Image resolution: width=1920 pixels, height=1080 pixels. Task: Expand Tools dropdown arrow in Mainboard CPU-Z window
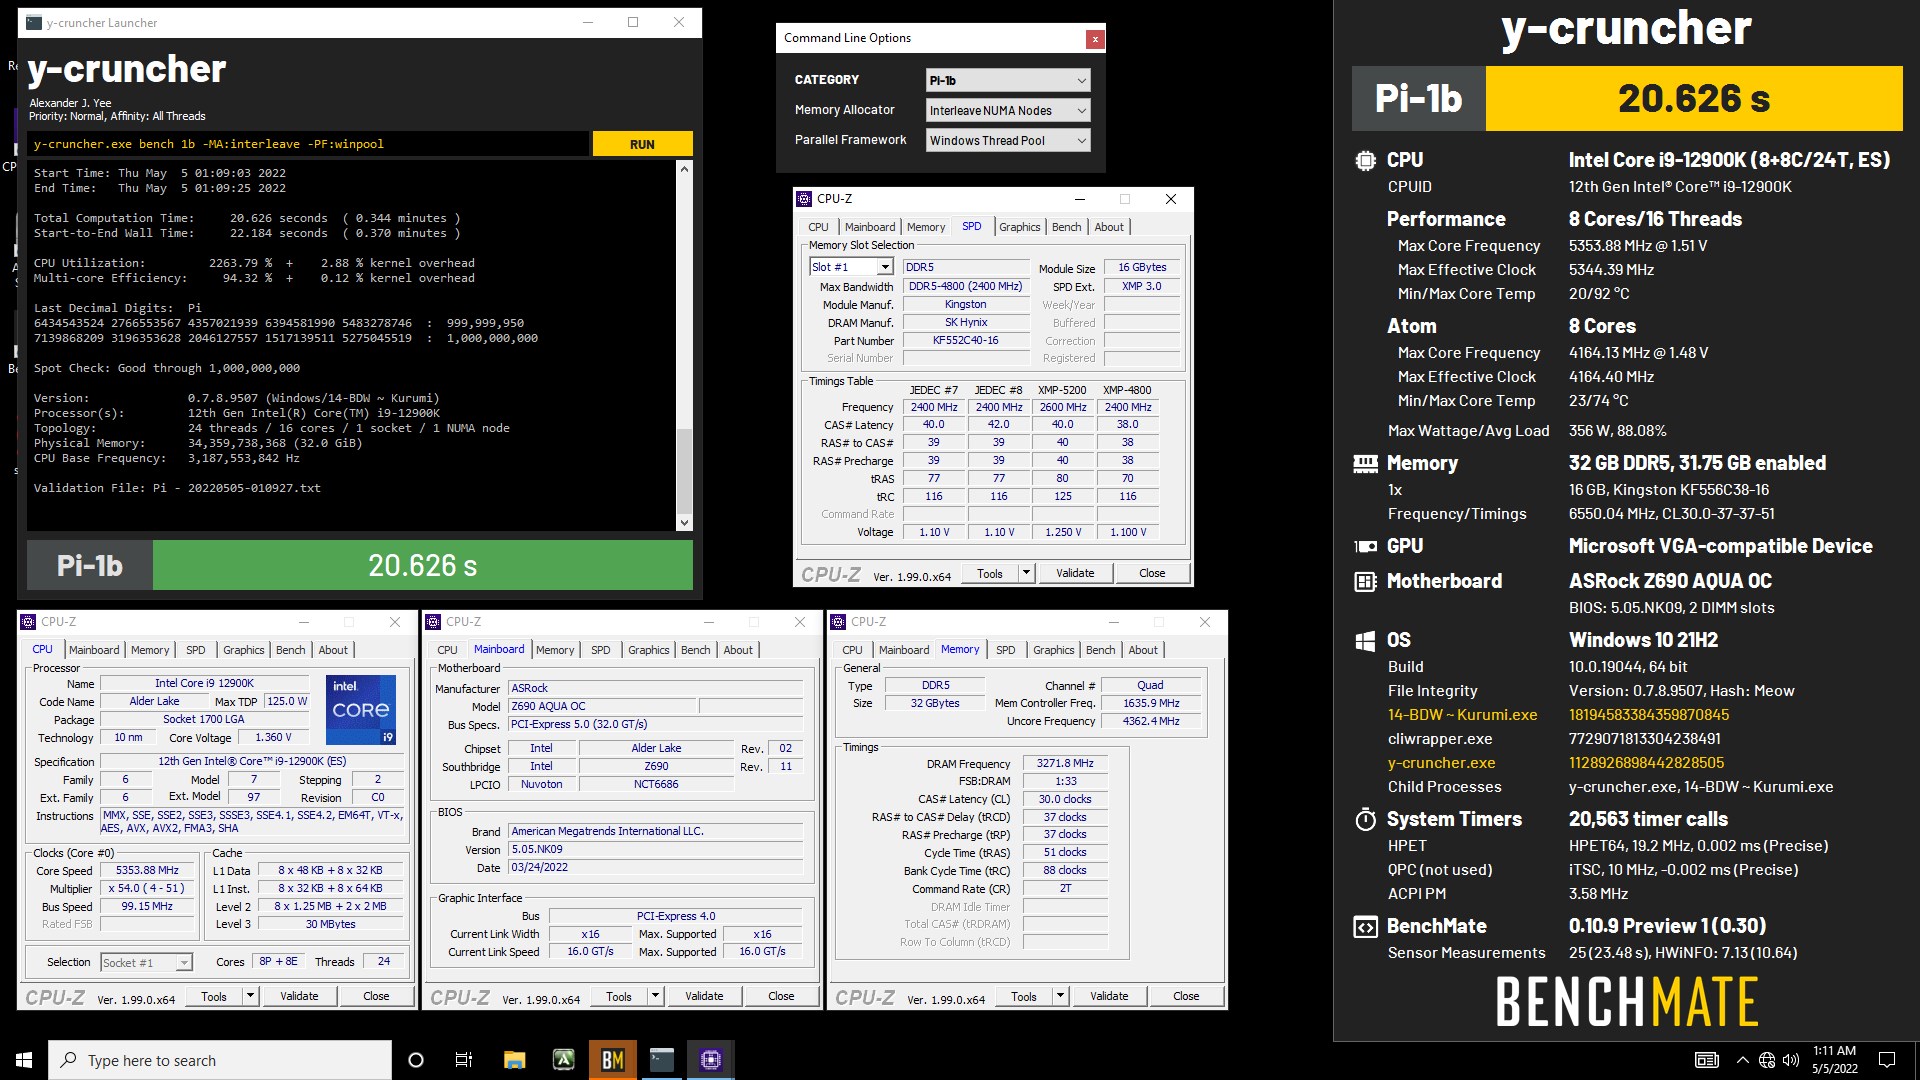[x=655, y=996]
